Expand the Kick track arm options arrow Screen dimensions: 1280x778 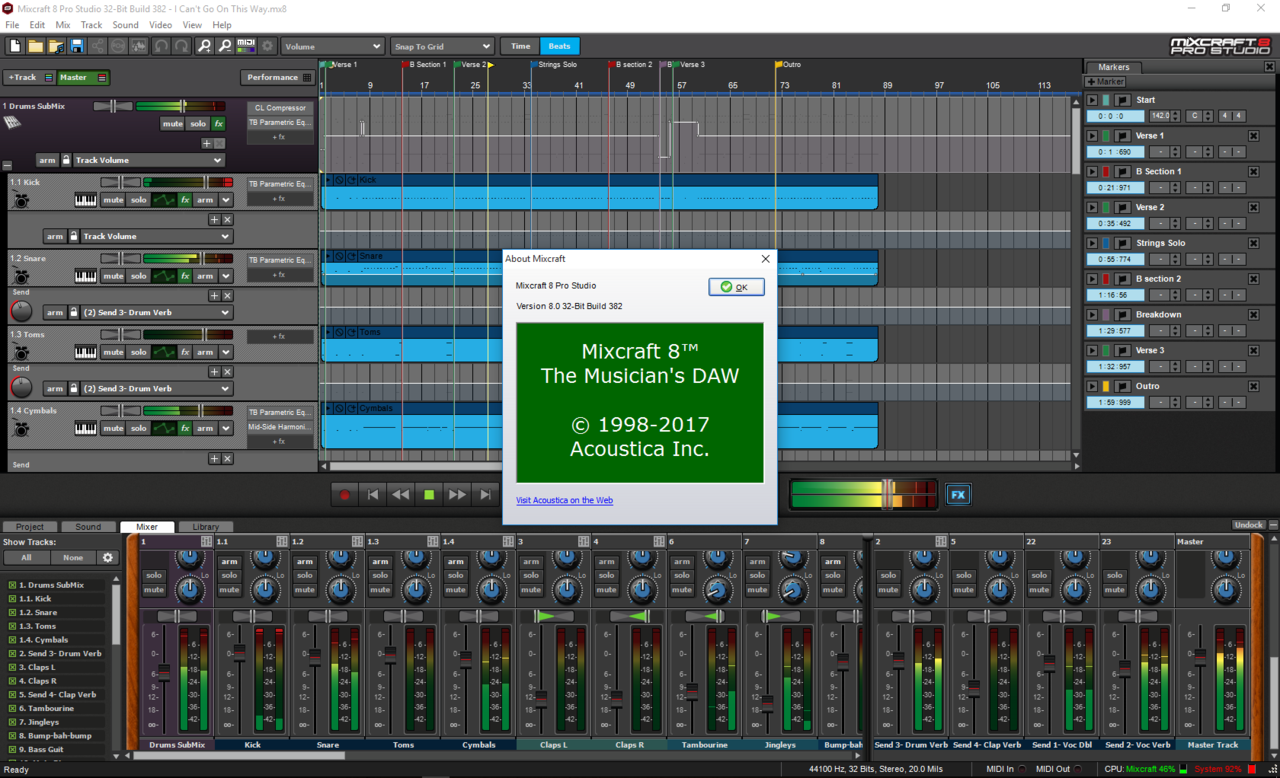point(226,200)
